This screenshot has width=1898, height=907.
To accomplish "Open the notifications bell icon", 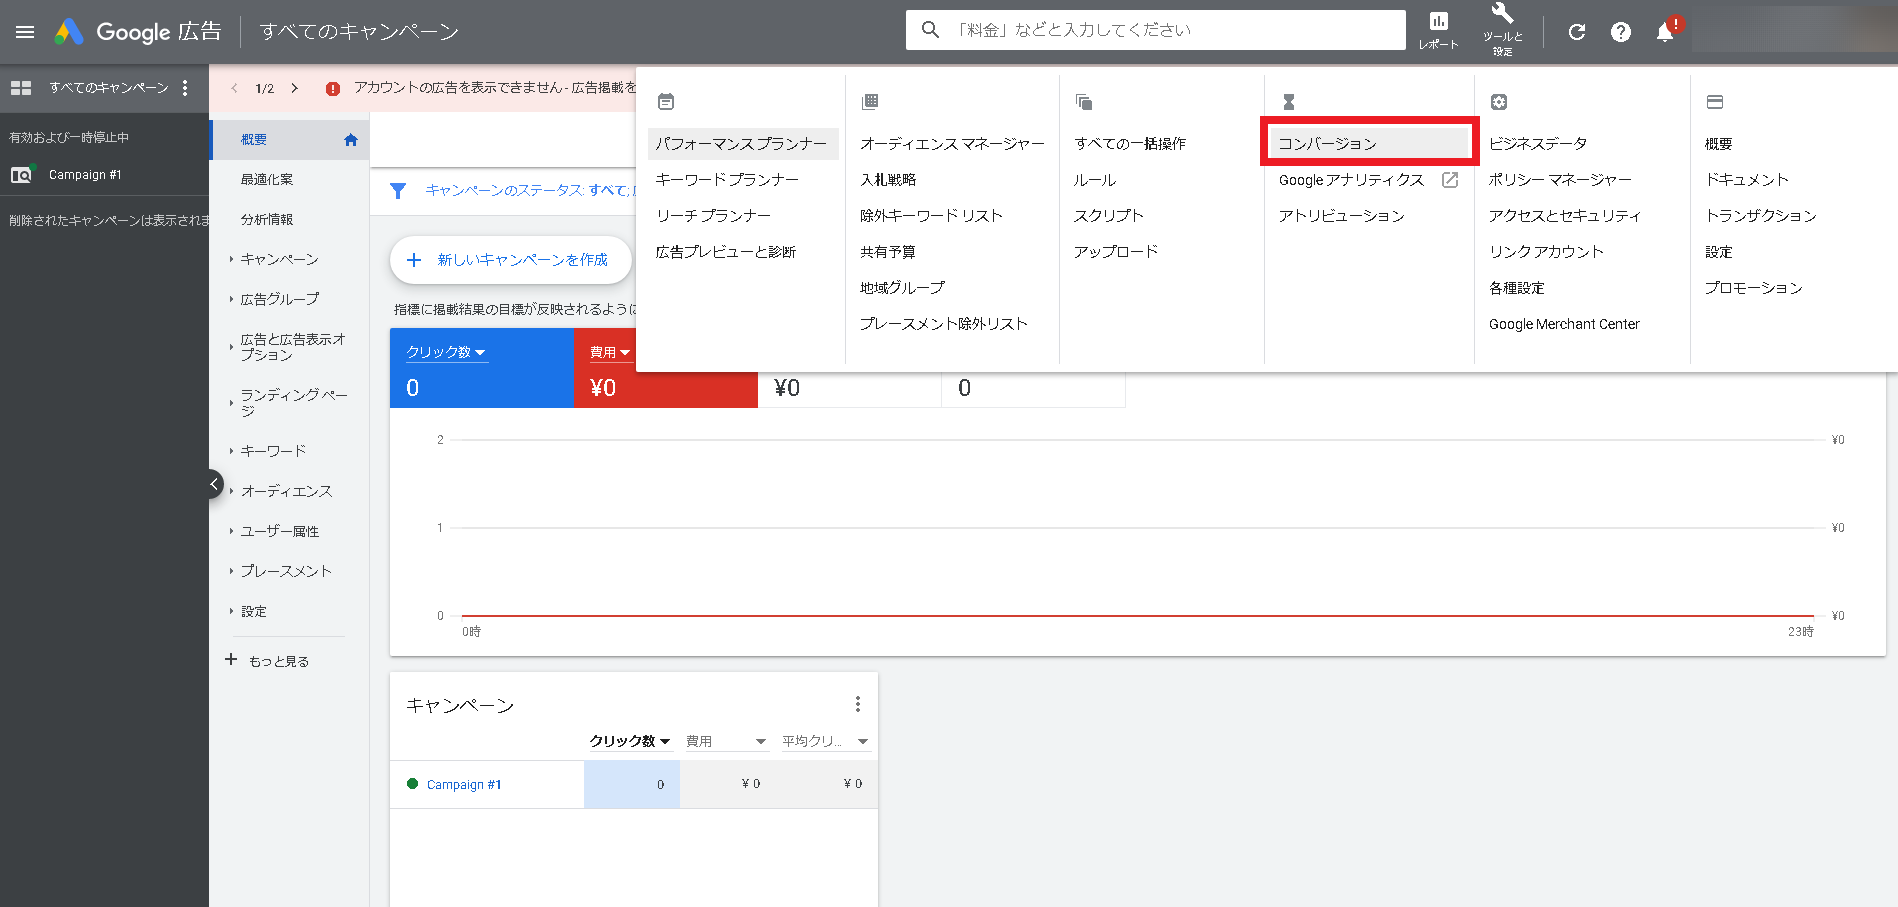I will 1665,32.
